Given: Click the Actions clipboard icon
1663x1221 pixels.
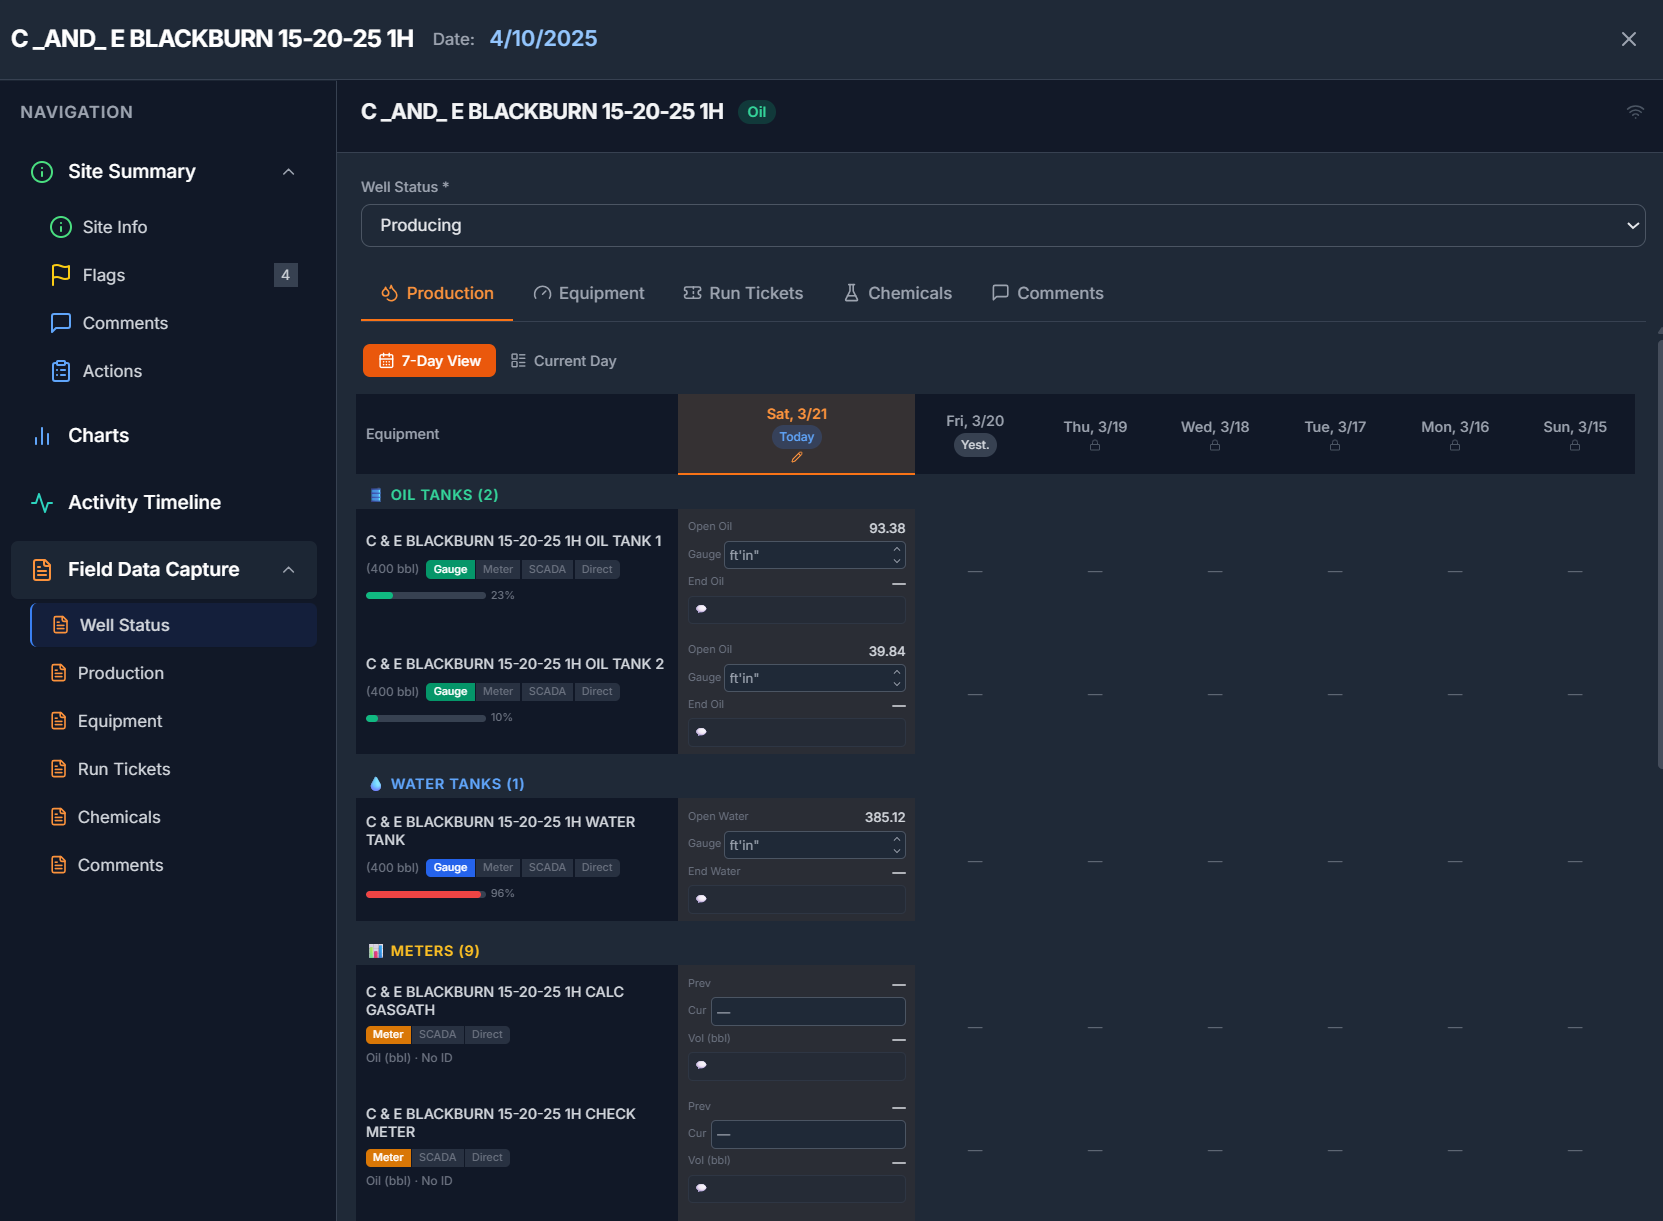Looking at the screenshot, I should coord(61,371).
